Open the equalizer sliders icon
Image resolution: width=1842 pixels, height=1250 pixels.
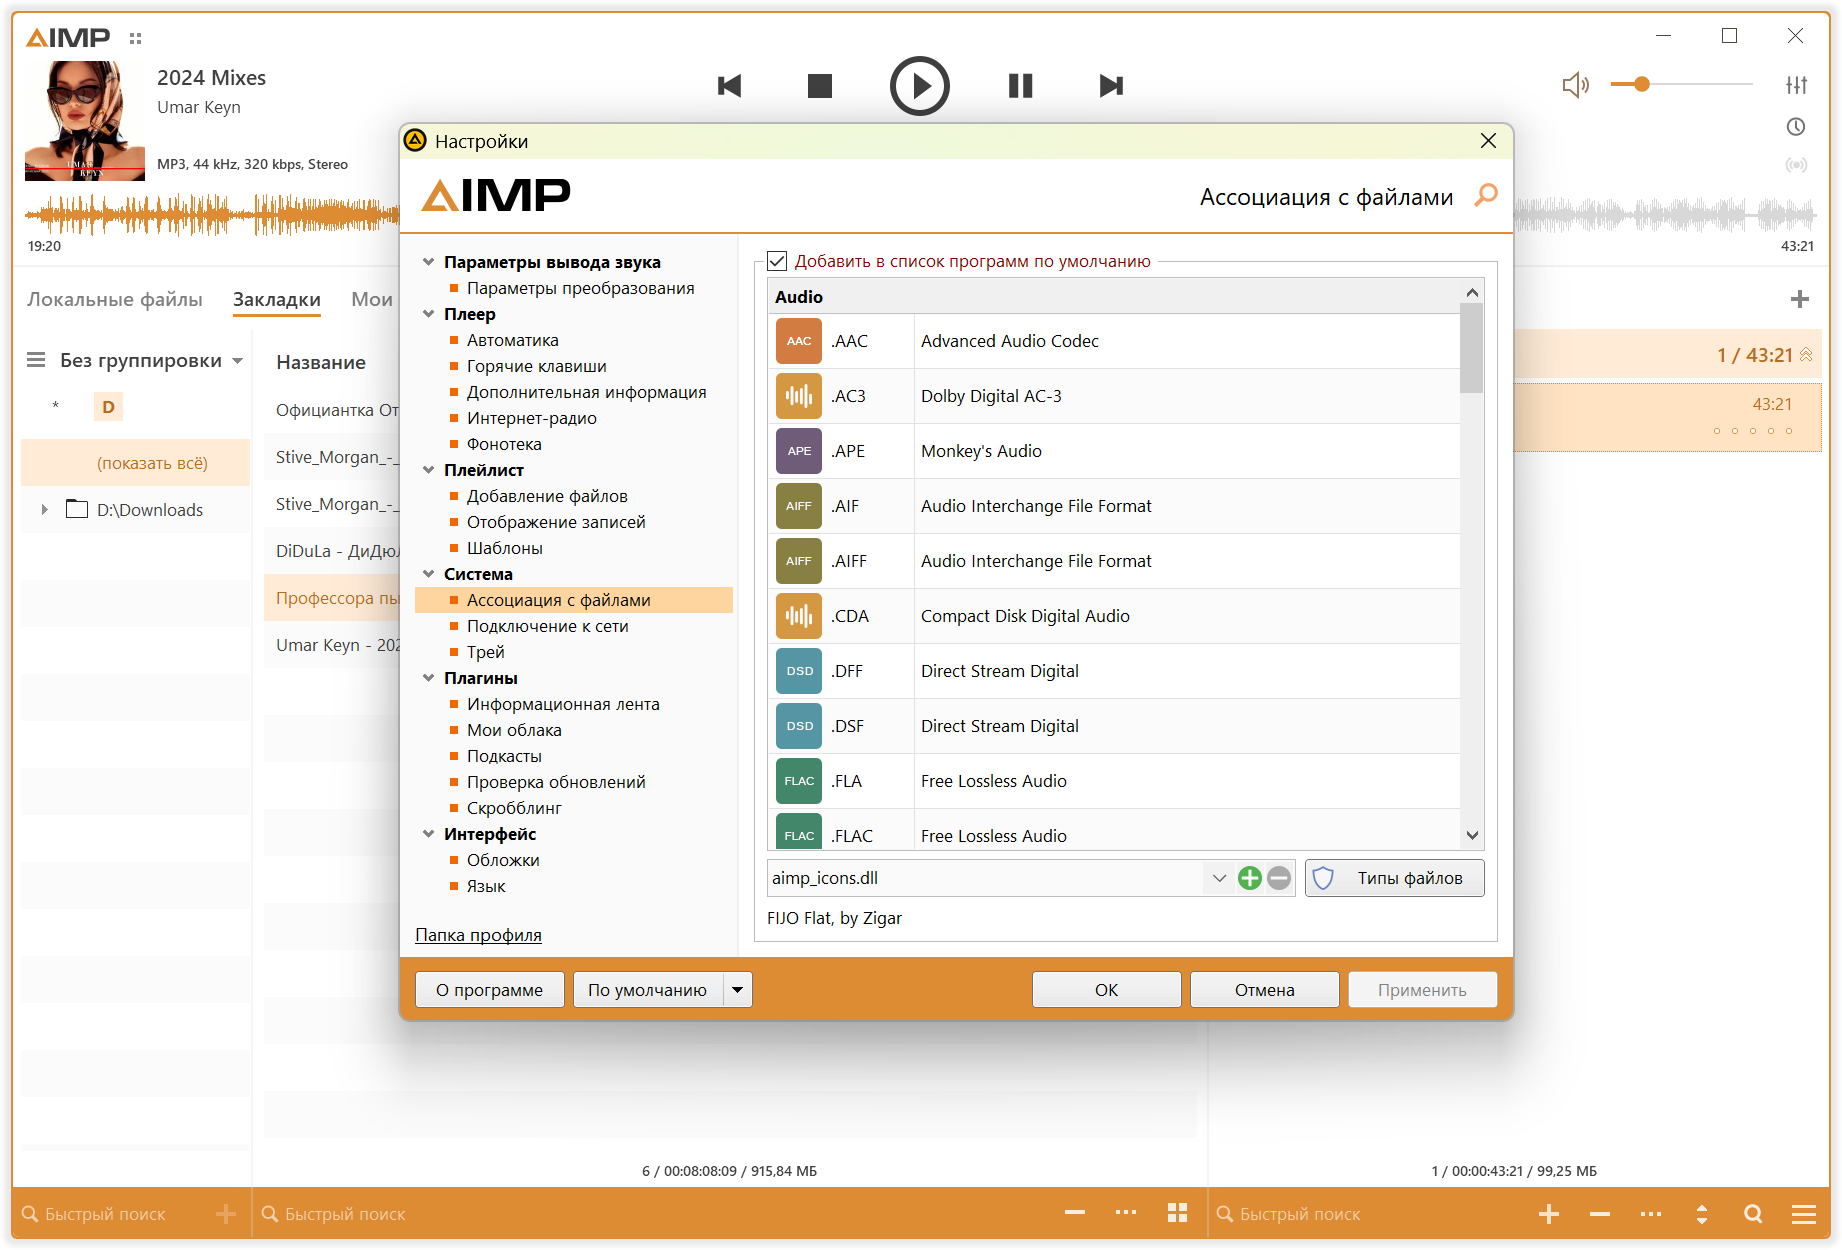coord(1797,85)
